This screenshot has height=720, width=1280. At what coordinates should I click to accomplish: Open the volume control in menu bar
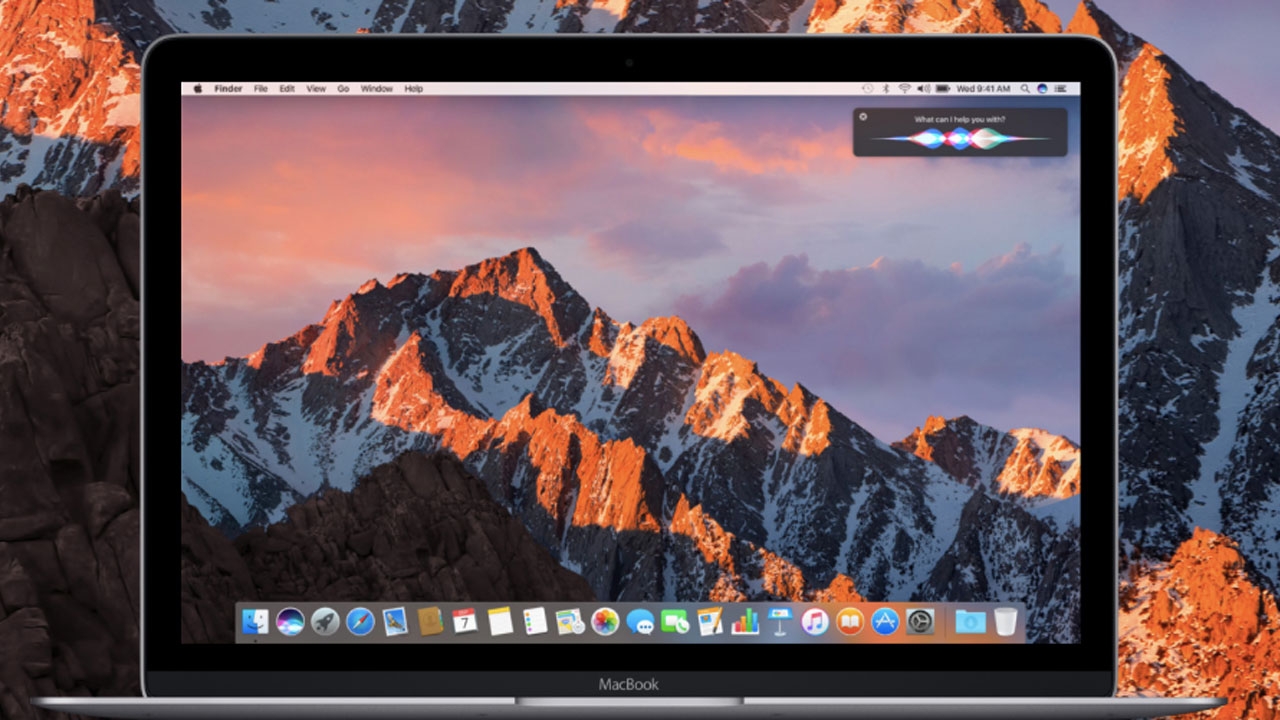coord(923,89)
